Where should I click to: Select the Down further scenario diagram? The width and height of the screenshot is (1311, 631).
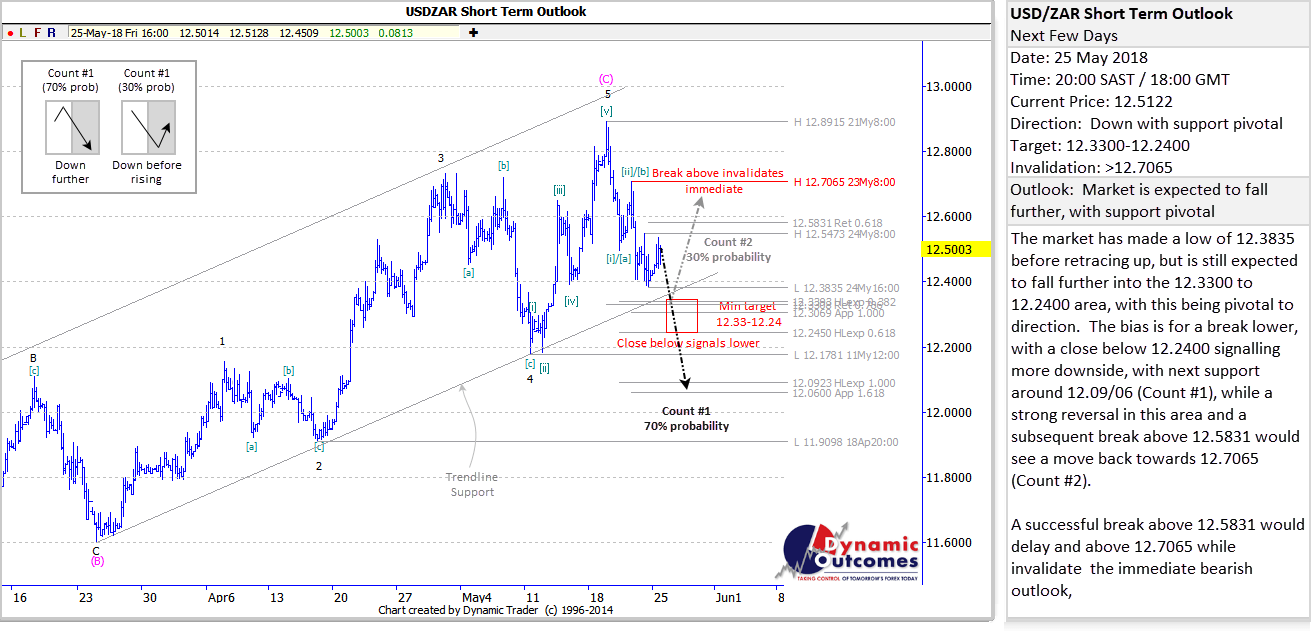[71, 125]
